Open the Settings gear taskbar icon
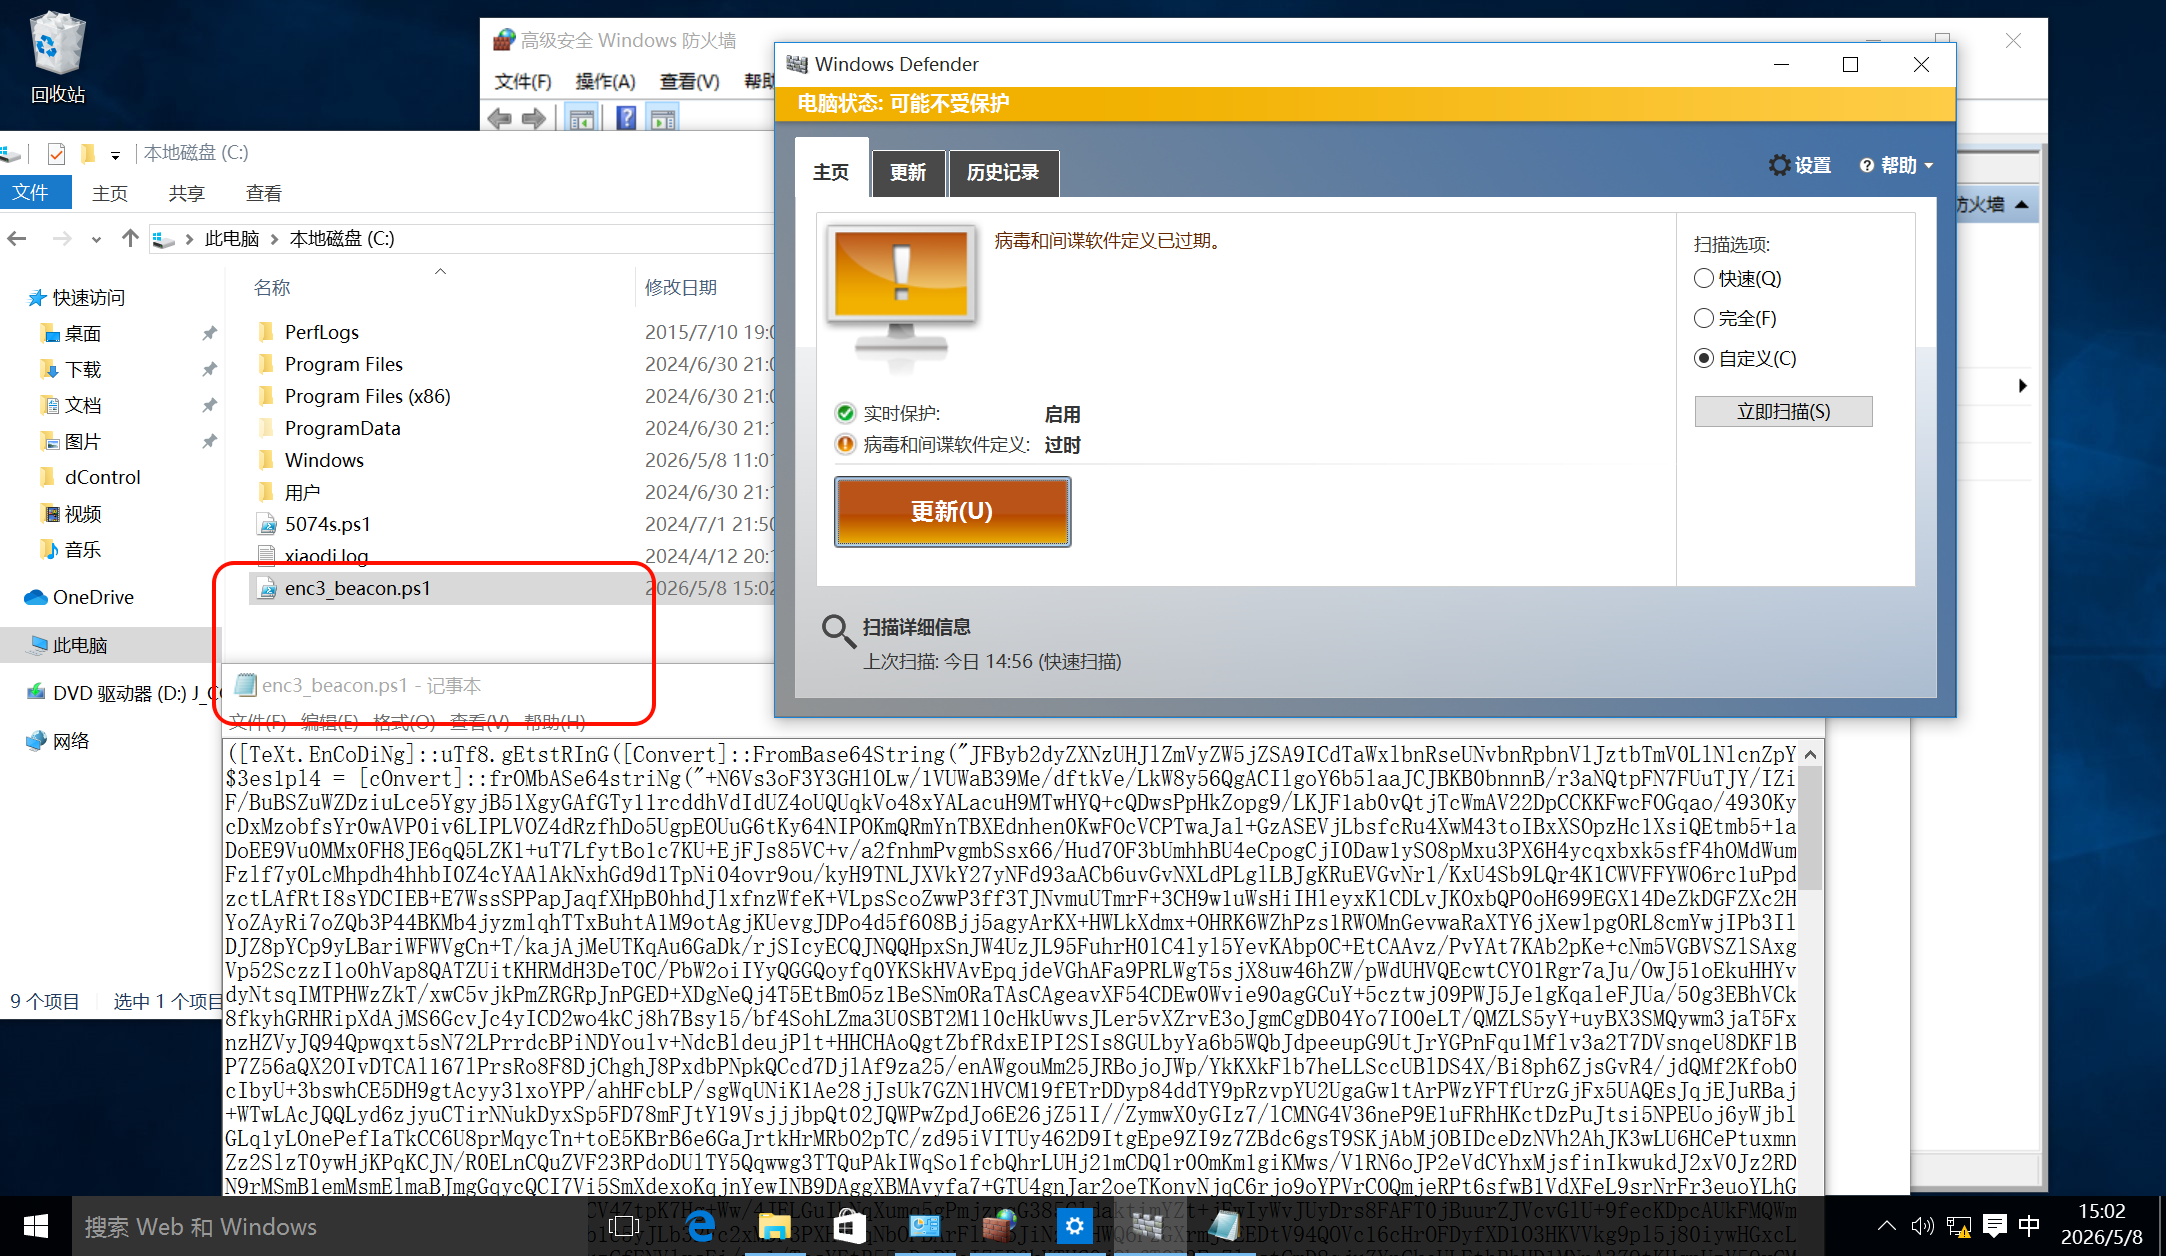Viewport: 2166px width, 1256px height. click(x=1074, y=1226)
